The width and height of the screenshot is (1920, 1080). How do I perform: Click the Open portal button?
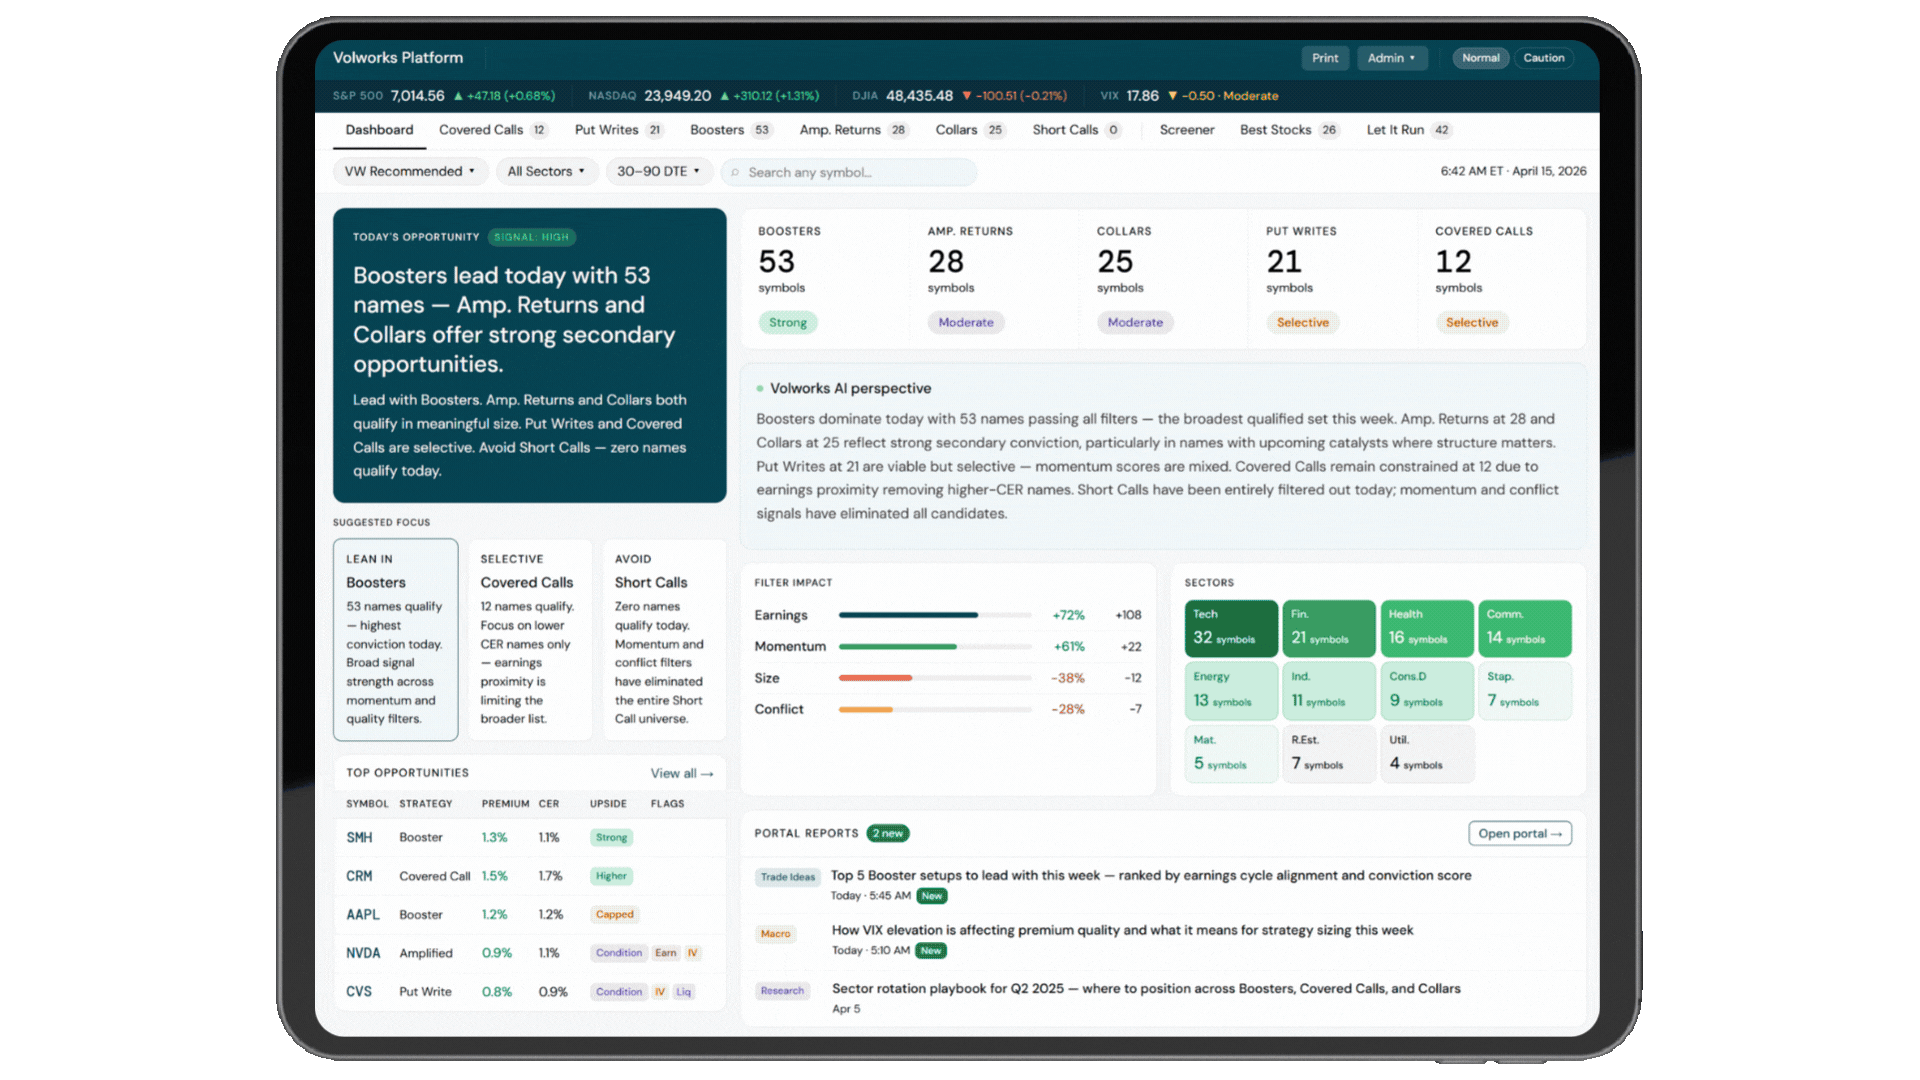(x=1519, y=834)
